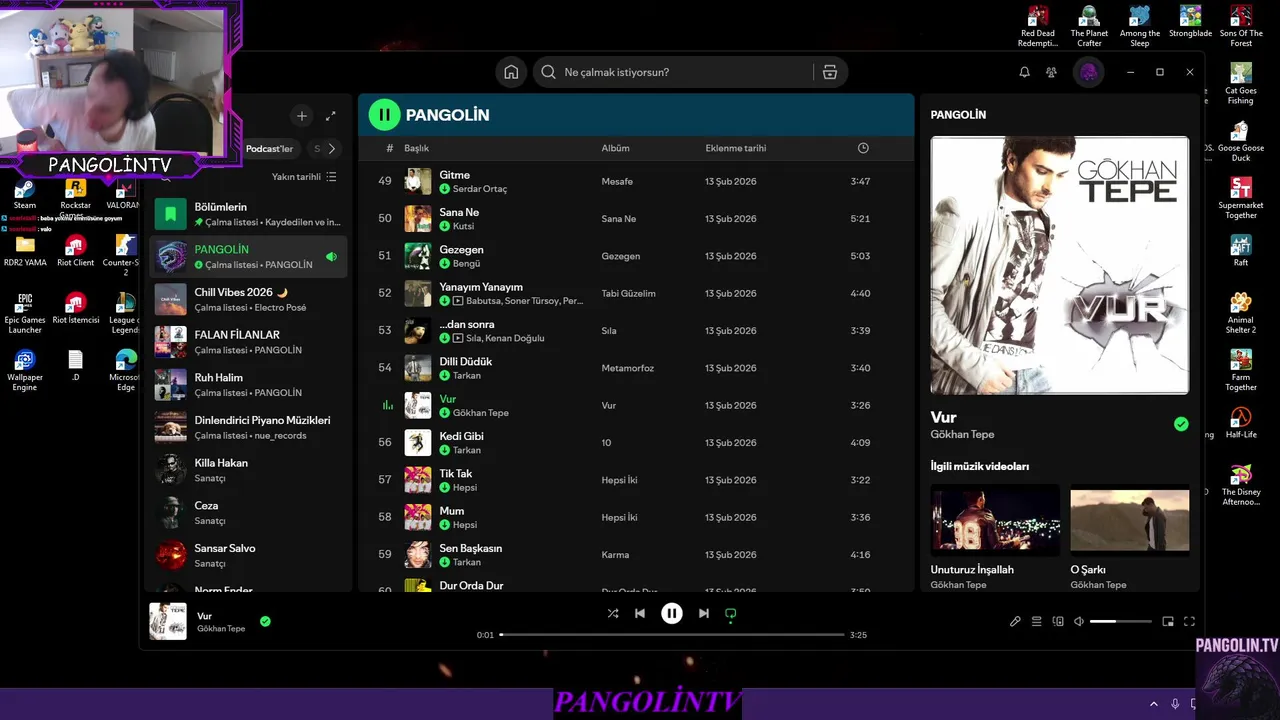Screen dimensions: 1280x720
Task: Open the large Vur album cover
Action: tap(1060, 265)
